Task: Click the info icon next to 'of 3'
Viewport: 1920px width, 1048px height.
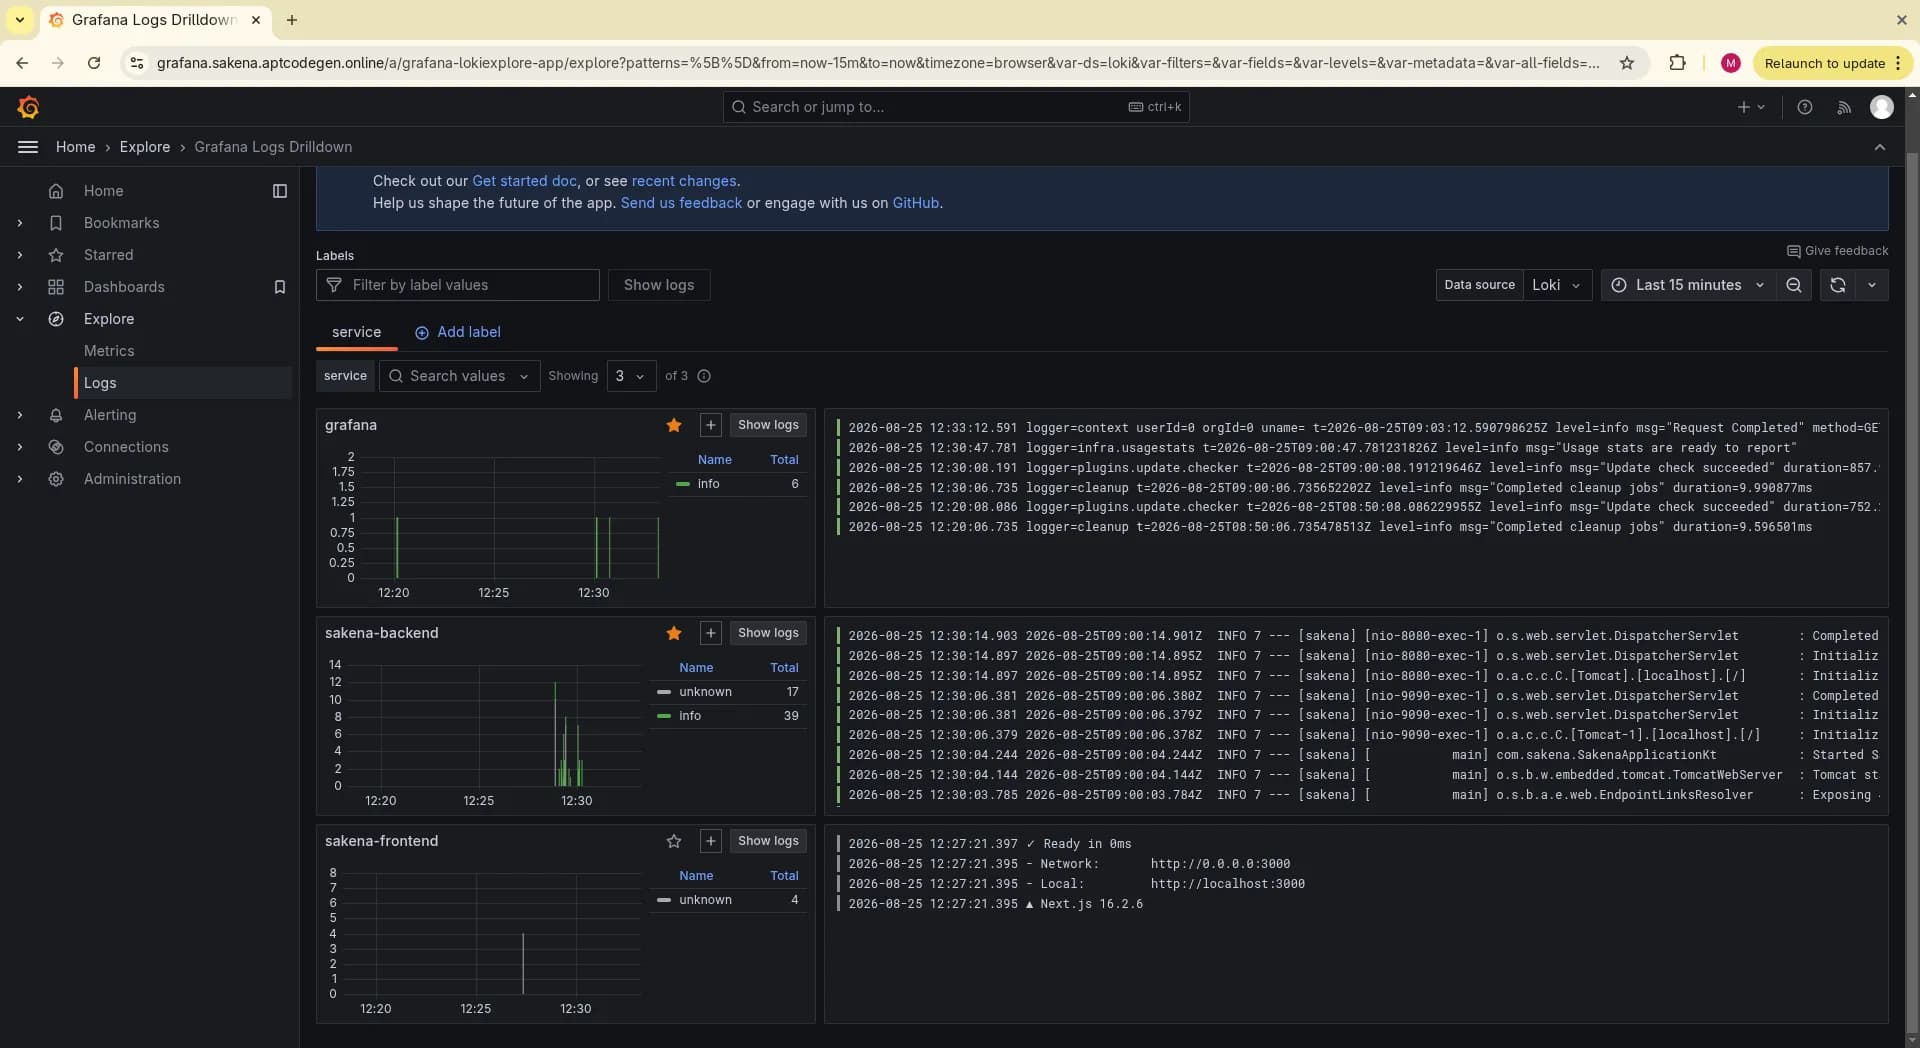Action: [x=704, y=376]
